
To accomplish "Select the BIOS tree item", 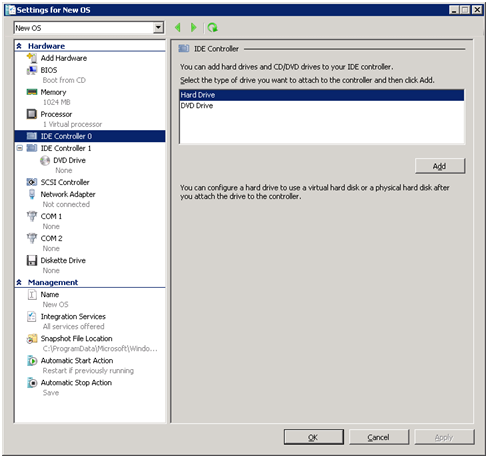I will [49, 70].
